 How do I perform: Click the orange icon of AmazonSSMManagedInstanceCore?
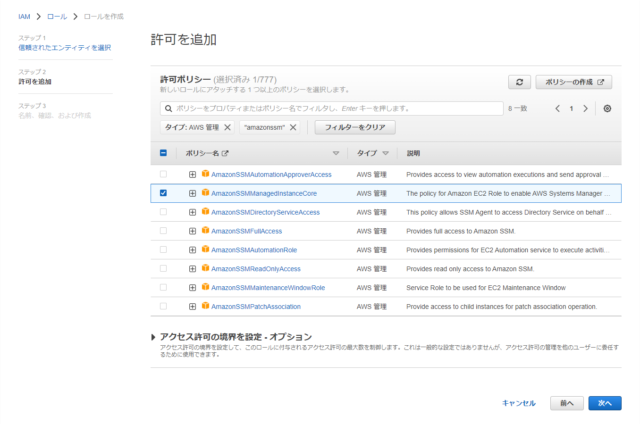tap(205, 193)
